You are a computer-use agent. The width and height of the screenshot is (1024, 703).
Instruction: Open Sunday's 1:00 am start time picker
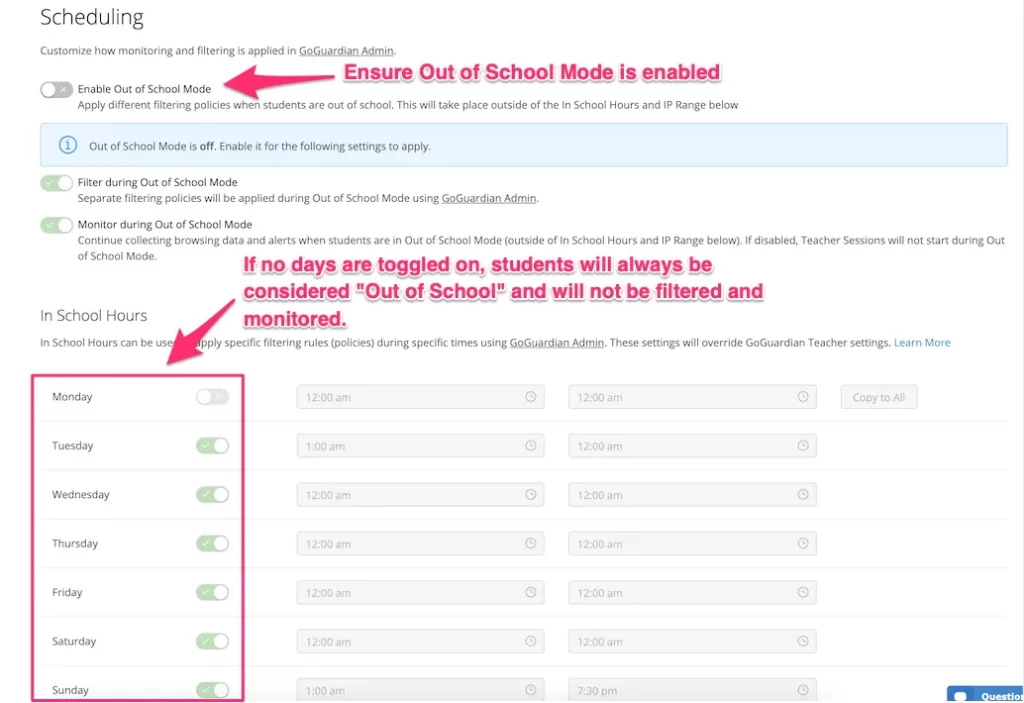pyautogui.click(x=420, y=690)
